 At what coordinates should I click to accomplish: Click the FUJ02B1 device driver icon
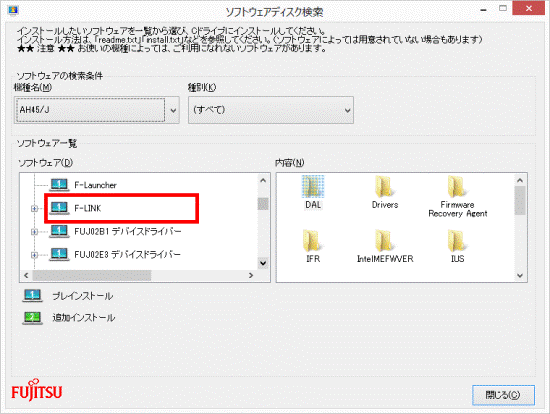(59, 231)
